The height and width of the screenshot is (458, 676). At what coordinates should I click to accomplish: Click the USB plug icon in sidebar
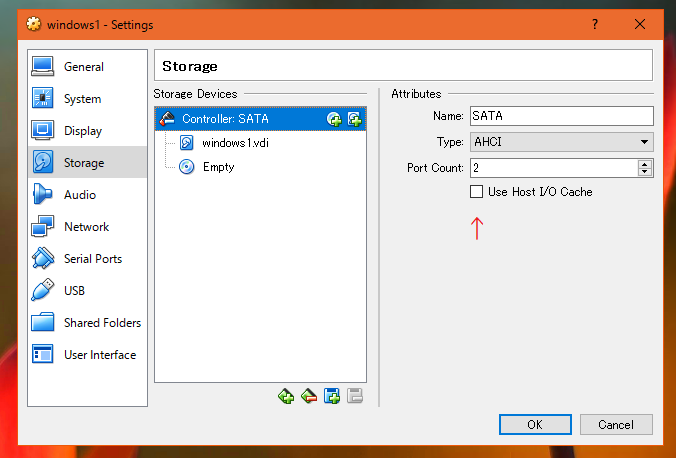tap(43, 290)
